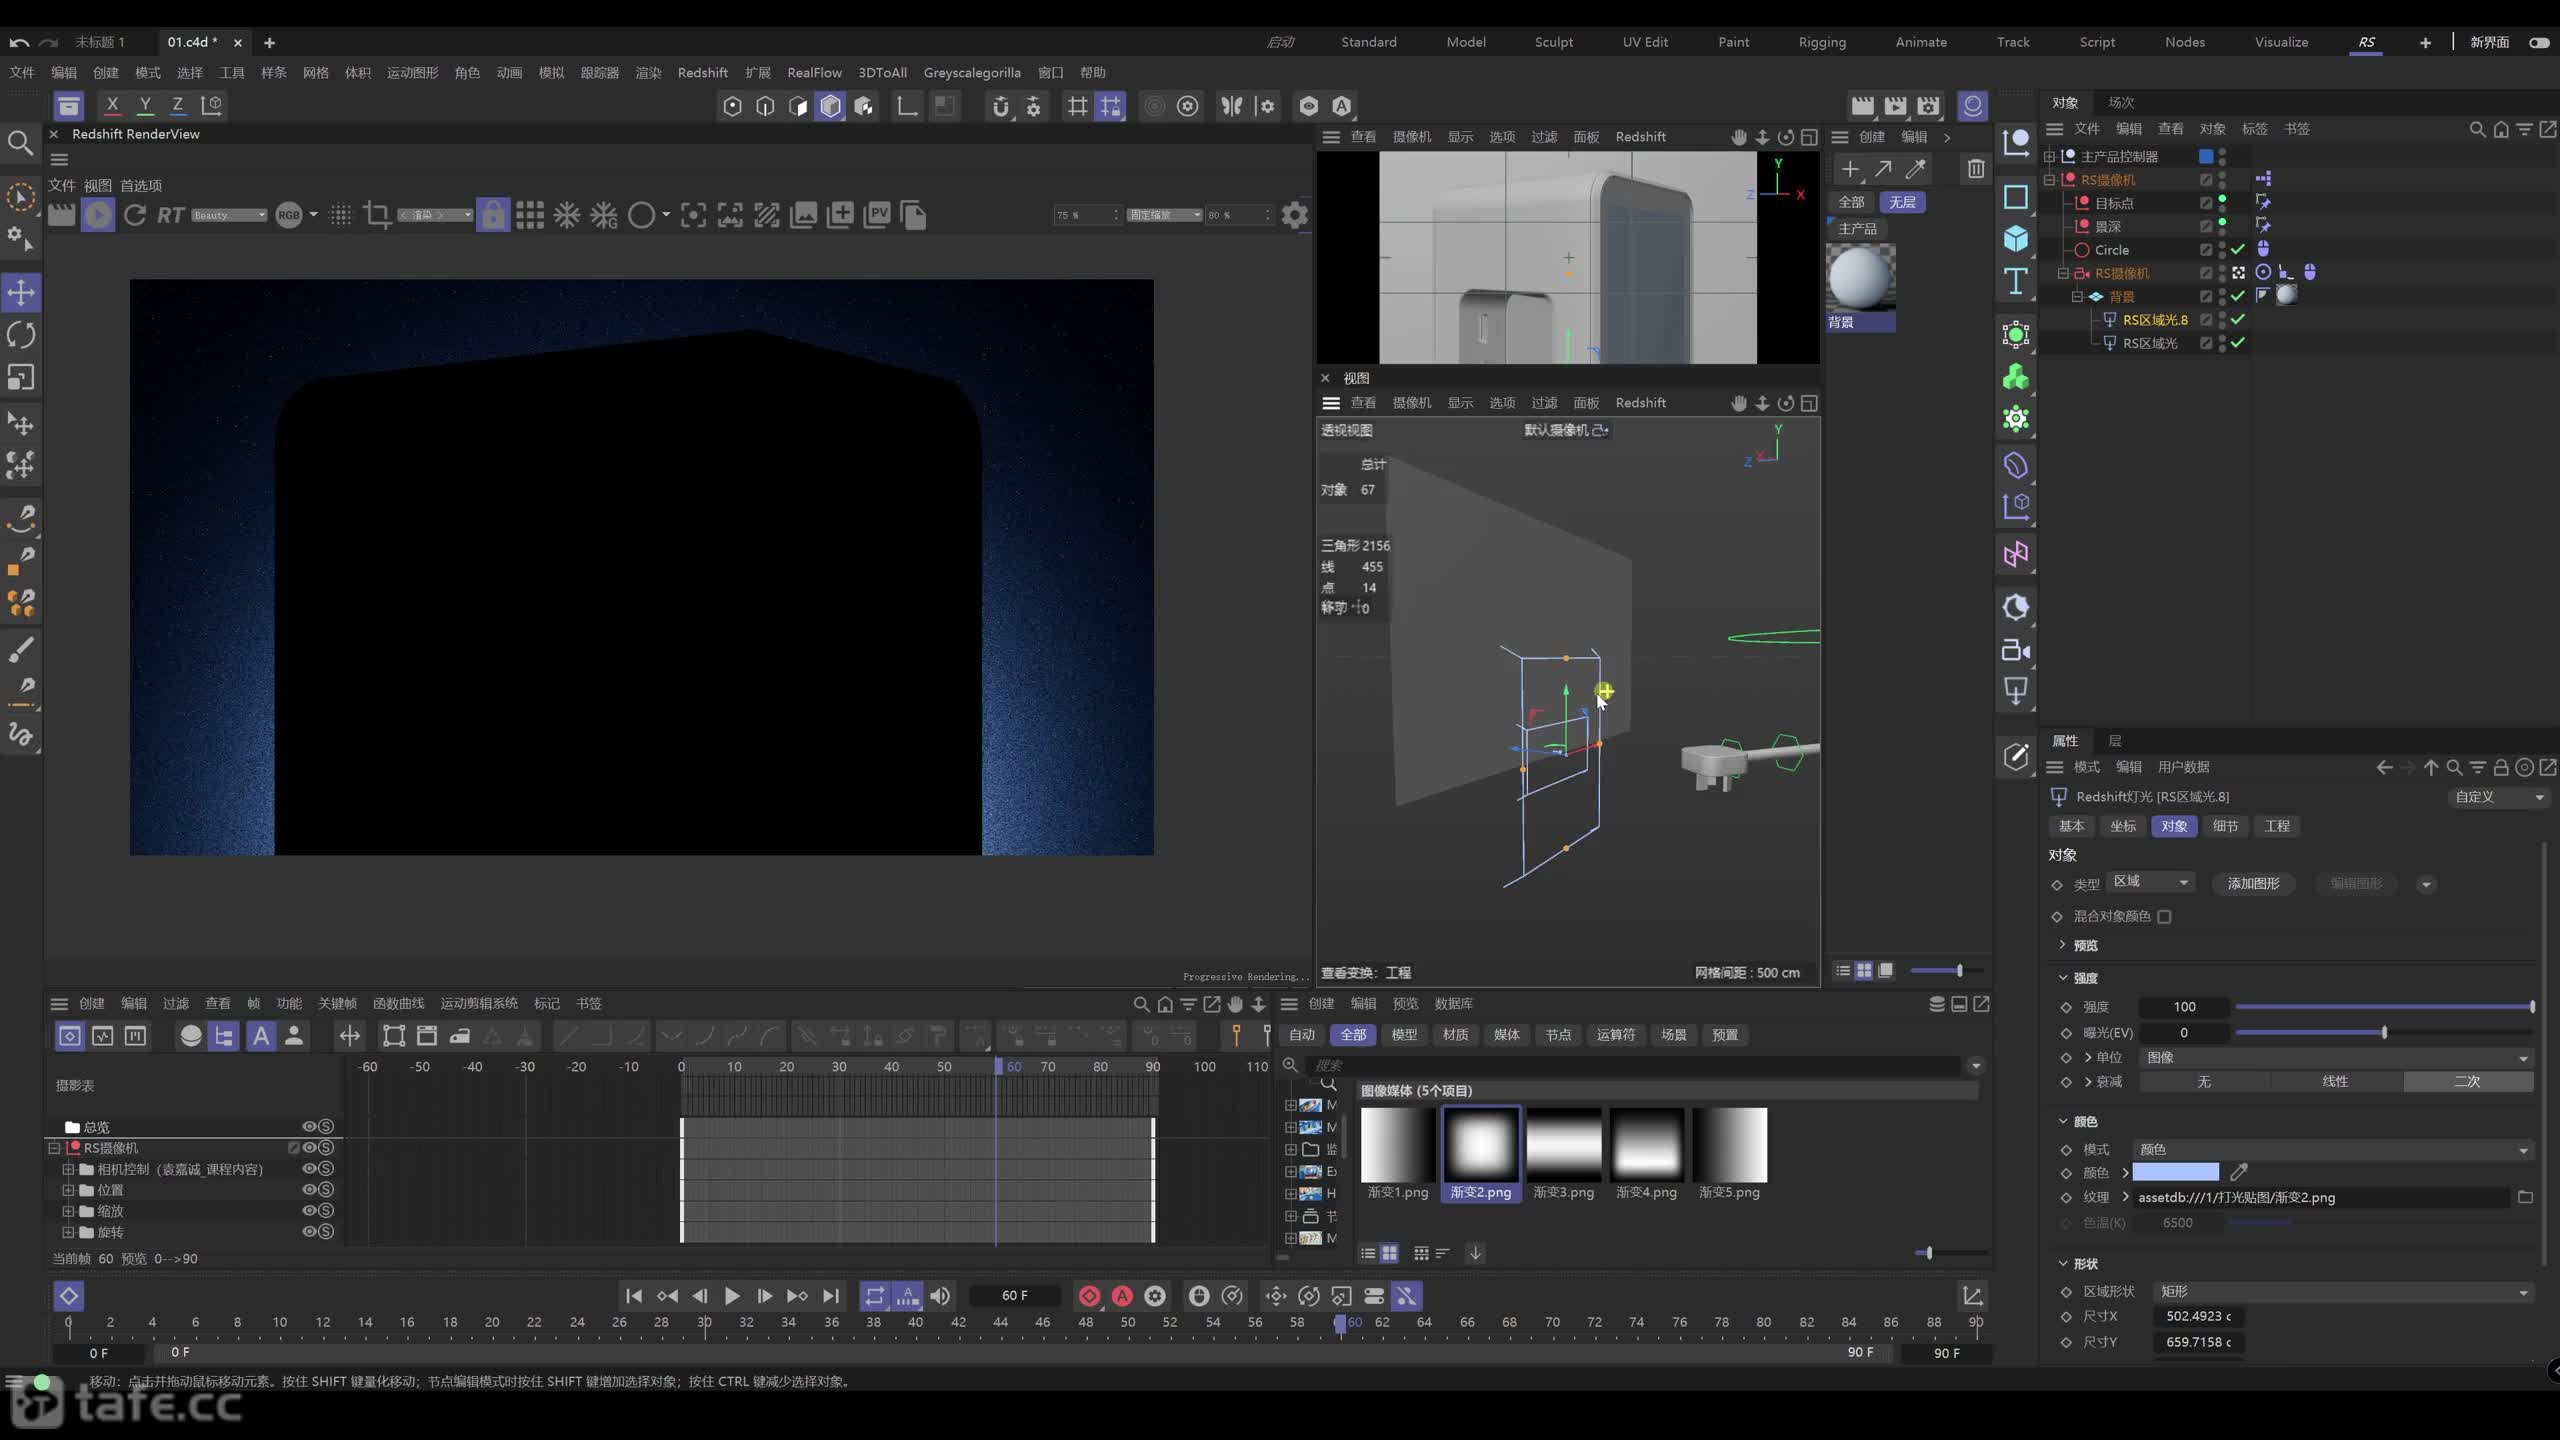
Task: Click the light object icon
Action: [x=2015, y=691]
